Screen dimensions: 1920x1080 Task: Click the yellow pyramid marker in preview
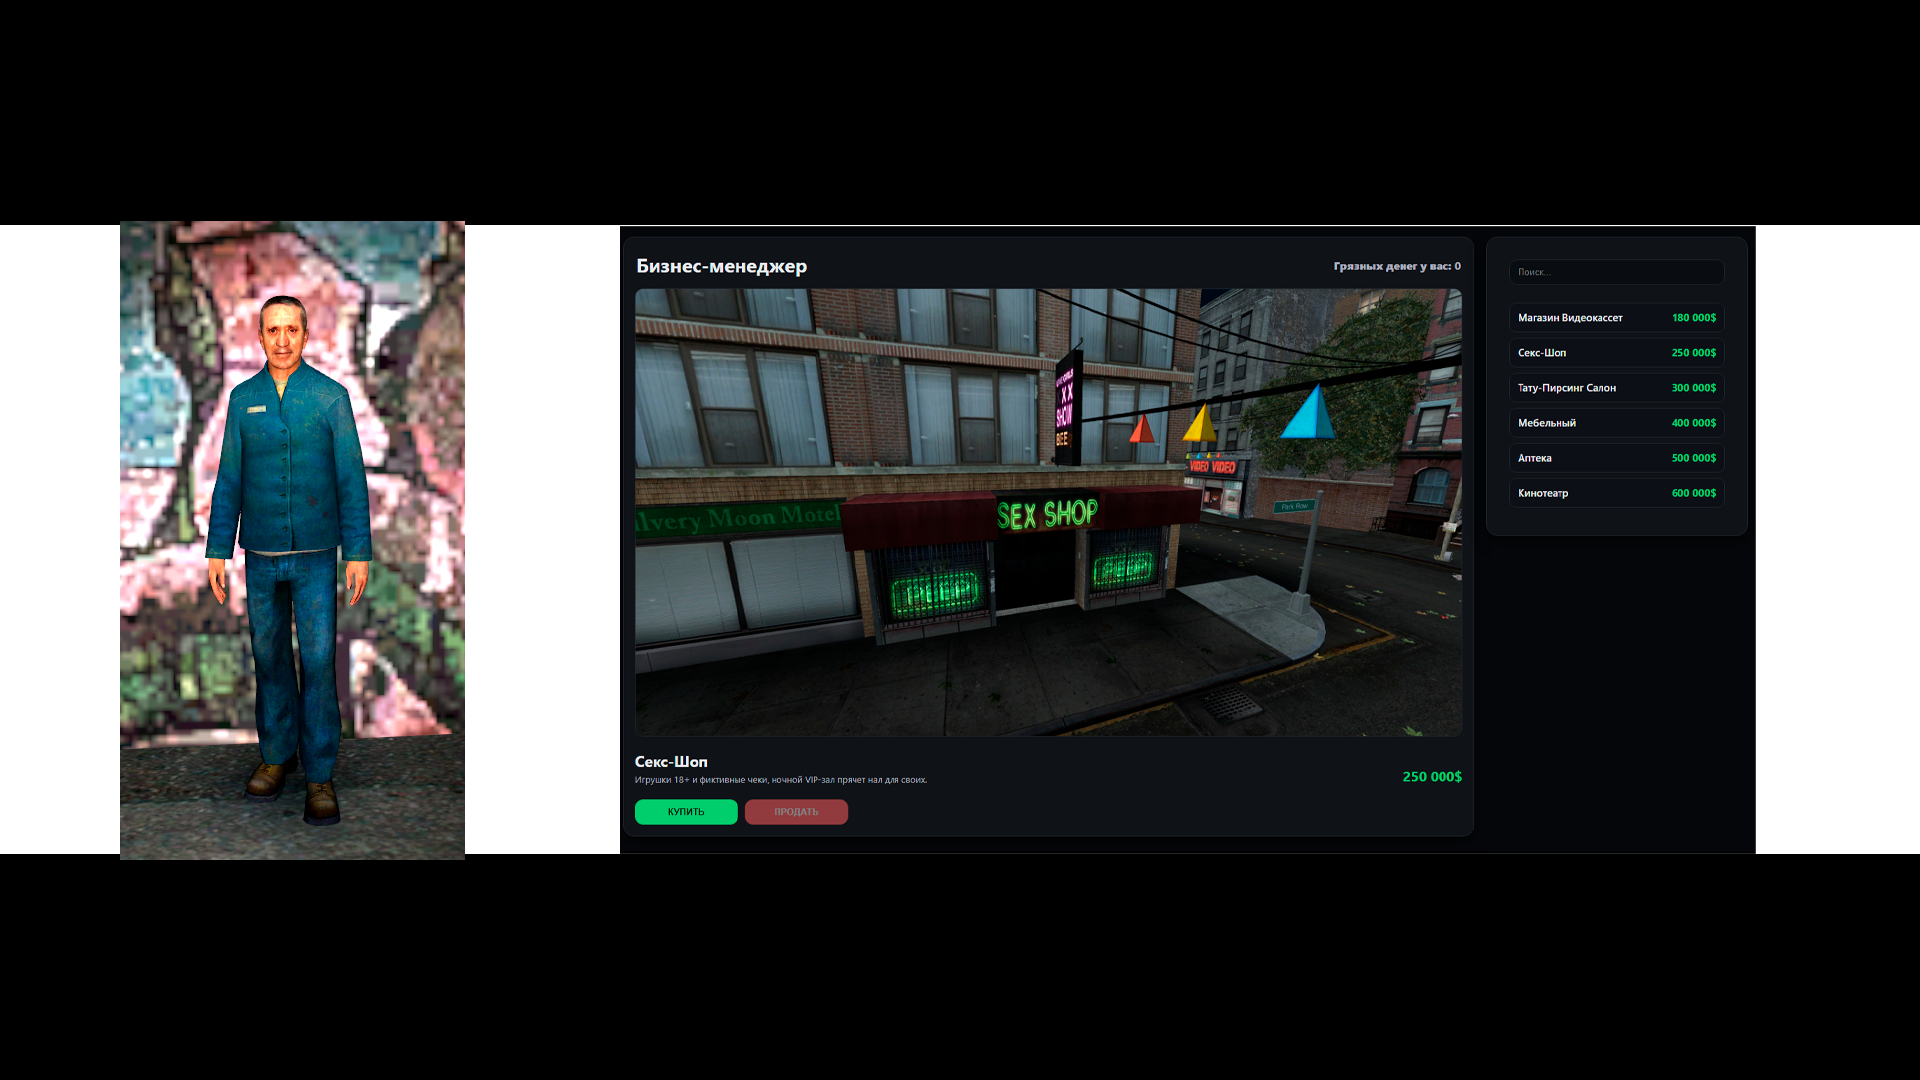[x=1199, y=424]
